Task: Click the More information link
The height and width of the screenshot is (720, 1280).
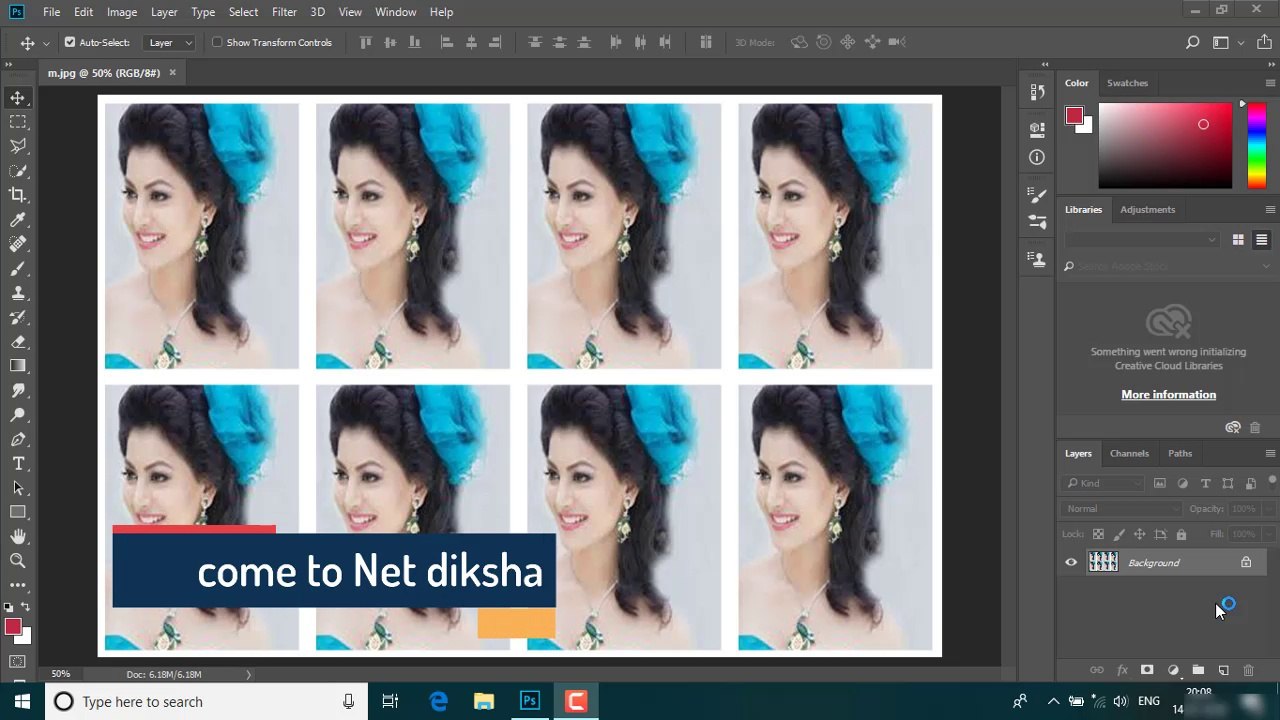Action: point(1168,394)
